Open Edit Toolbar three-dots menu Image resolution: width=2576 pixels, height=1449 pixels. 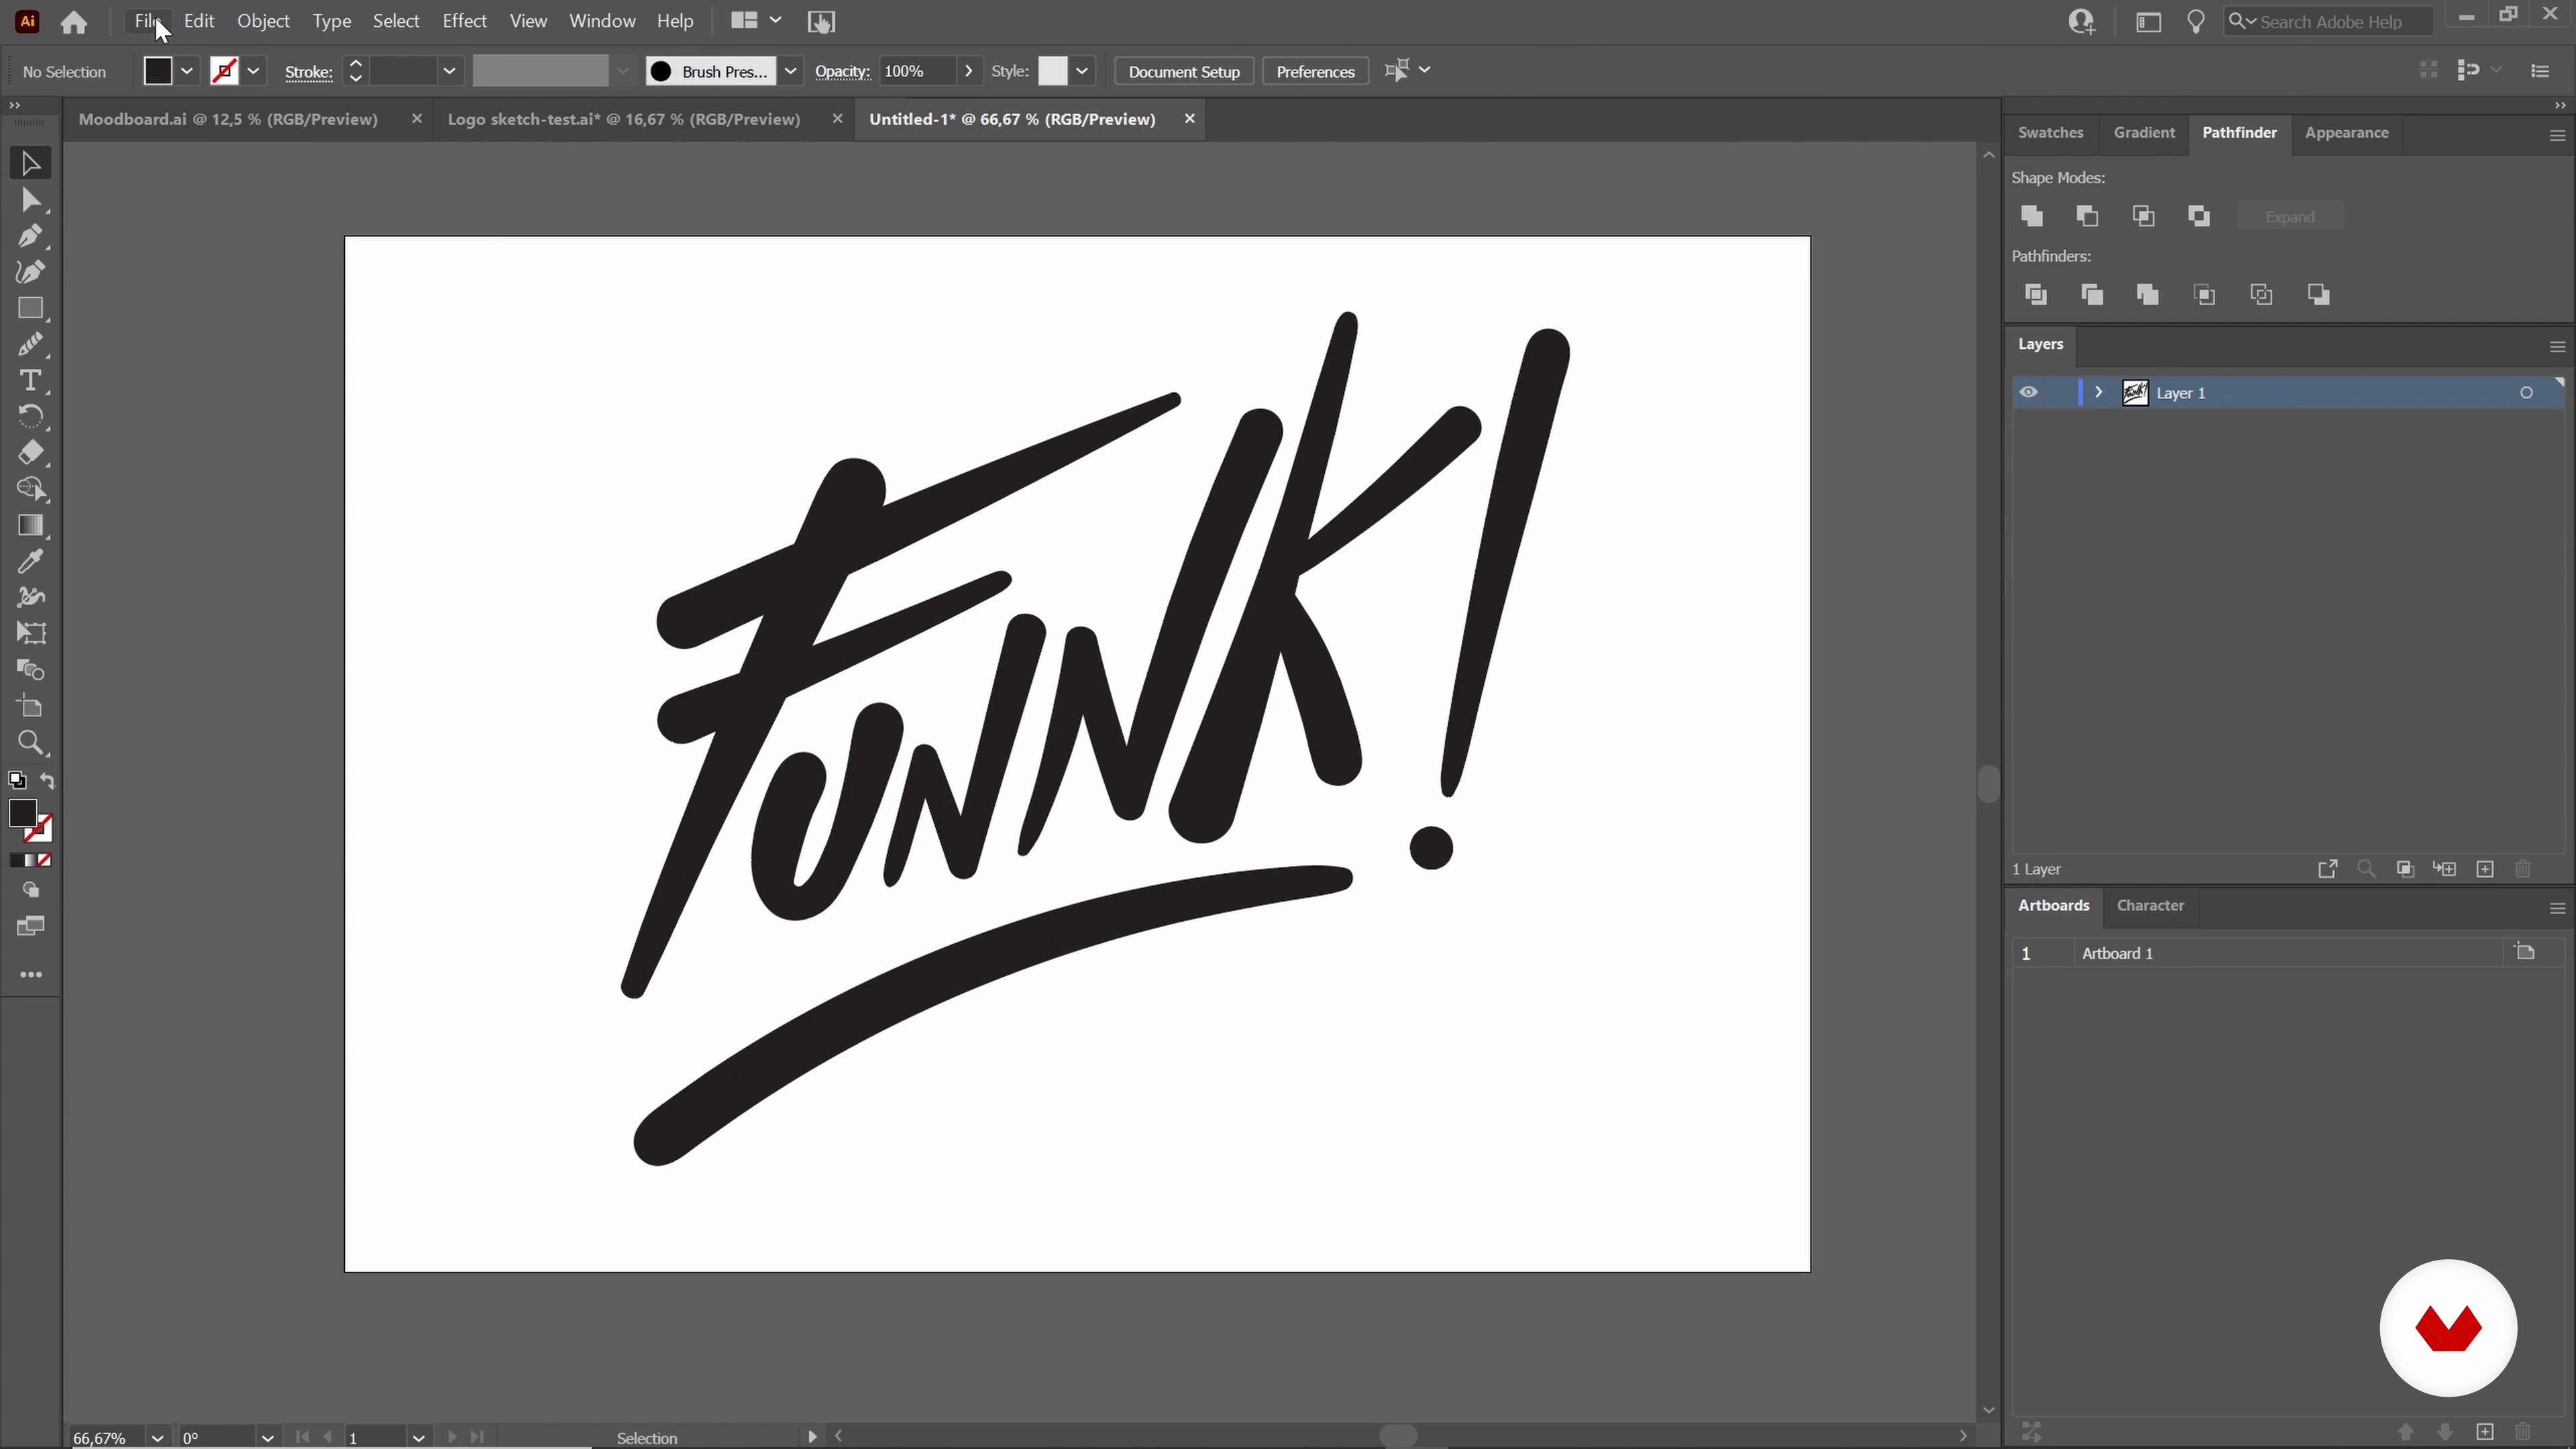pos(30,975)
